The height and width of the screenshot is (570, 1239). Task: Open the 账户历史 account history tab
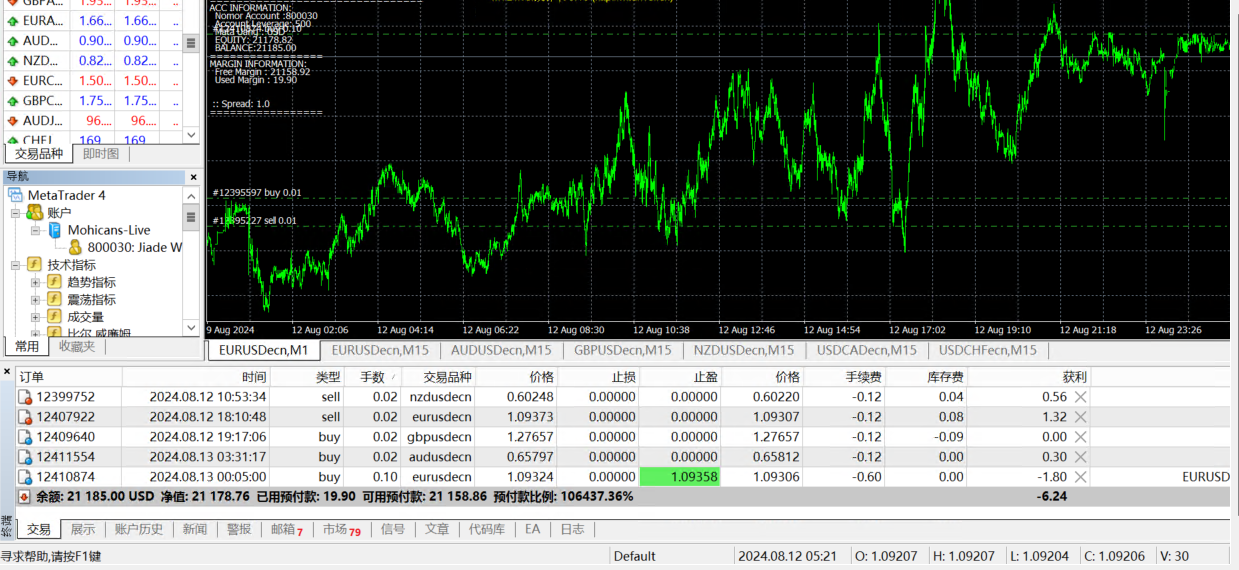tap(139, 529)
